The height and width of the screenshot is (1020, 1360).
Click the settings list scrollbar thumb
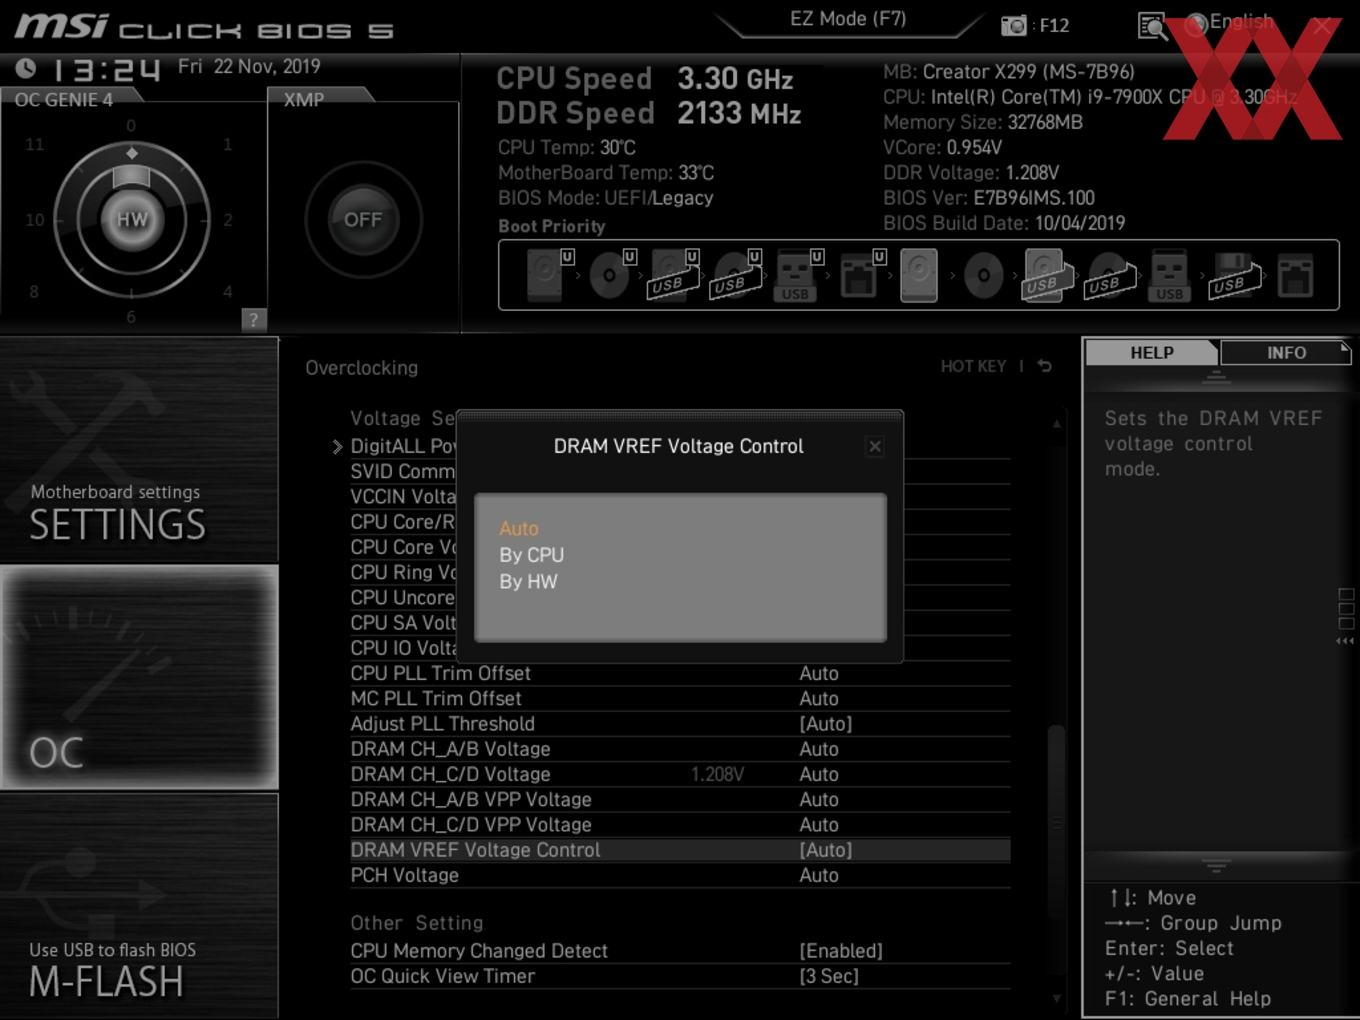pos(1056,822)
